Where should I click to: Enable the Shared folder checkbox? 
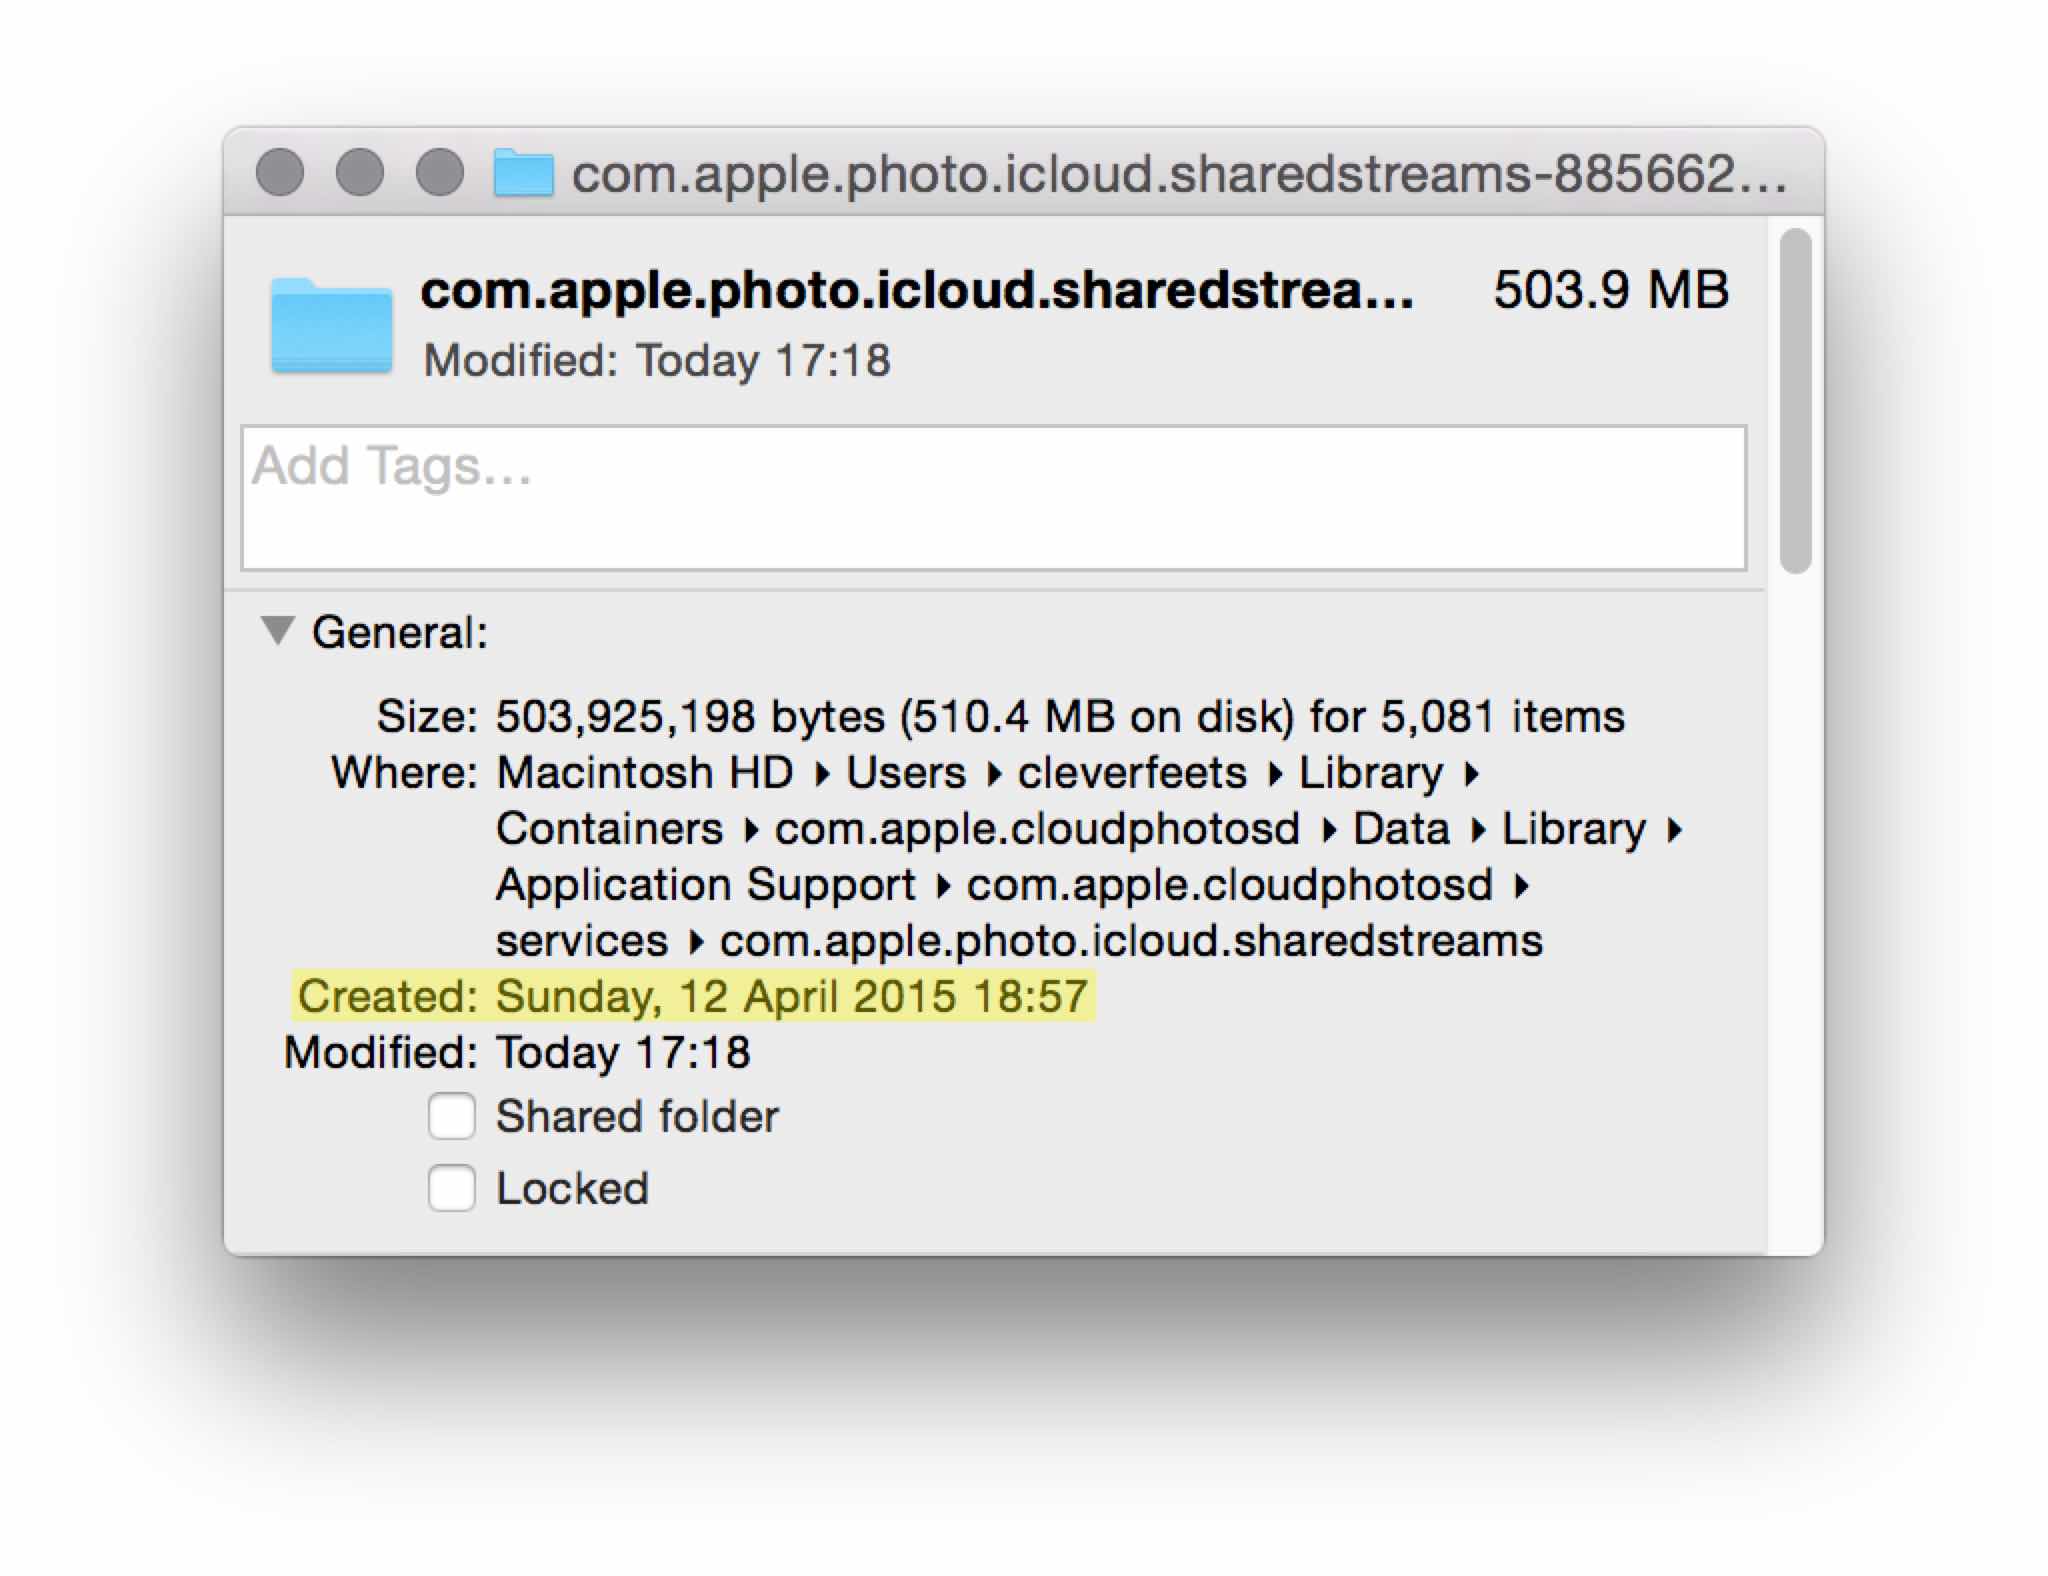(452, 1116)
